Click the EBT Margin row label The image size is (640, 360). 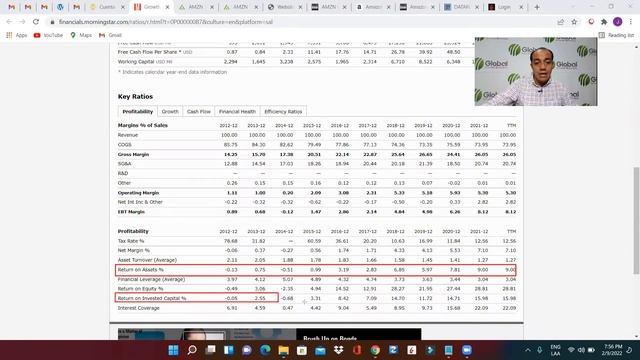click(x=131, y=212)
